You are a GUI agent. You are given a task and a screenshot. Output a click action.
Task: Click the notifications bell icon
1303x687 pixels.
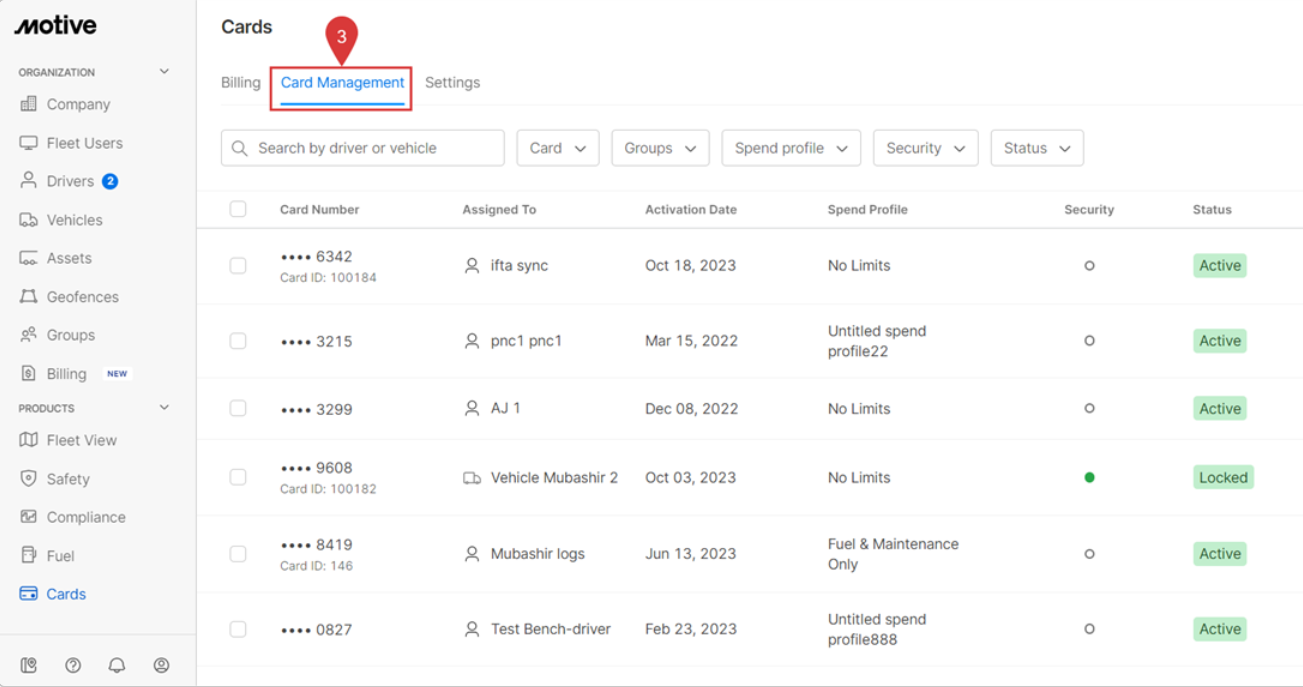click(x=117, y=665)
